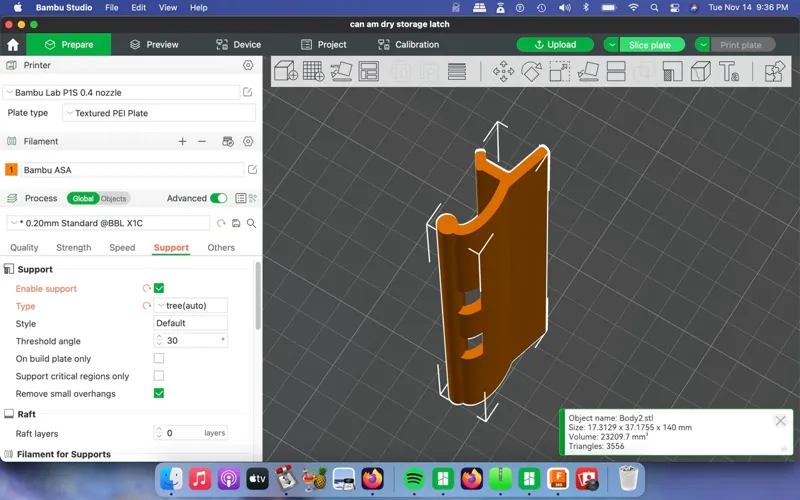Screen dimensions: 800x500
Task: Go to the home screen icon
Action: click(x=13, y=45)
